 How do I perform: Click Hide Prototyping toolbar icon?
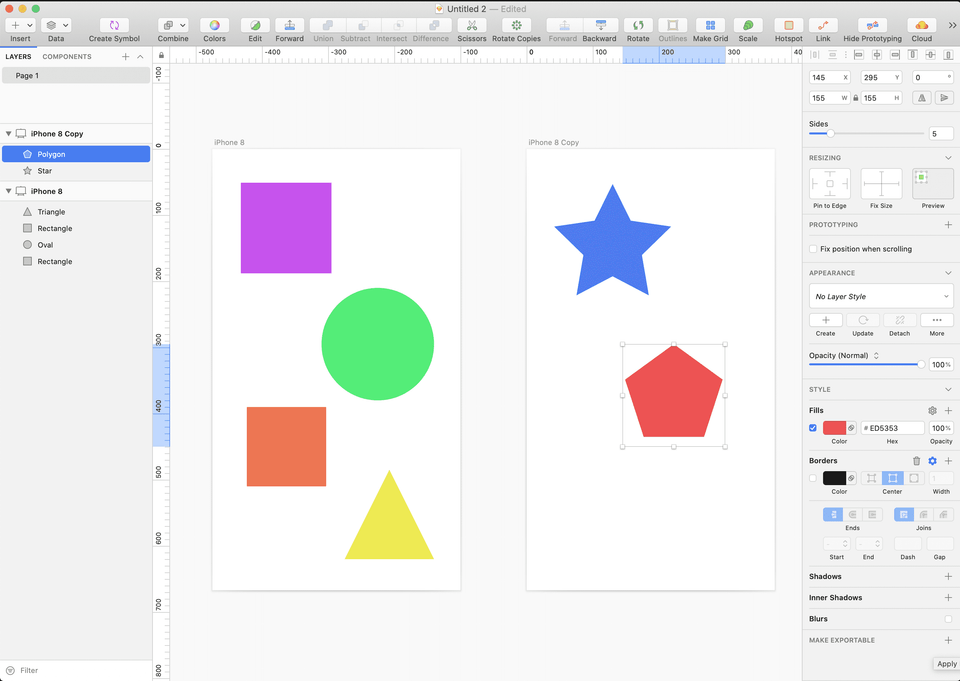[x=872, y=25]
